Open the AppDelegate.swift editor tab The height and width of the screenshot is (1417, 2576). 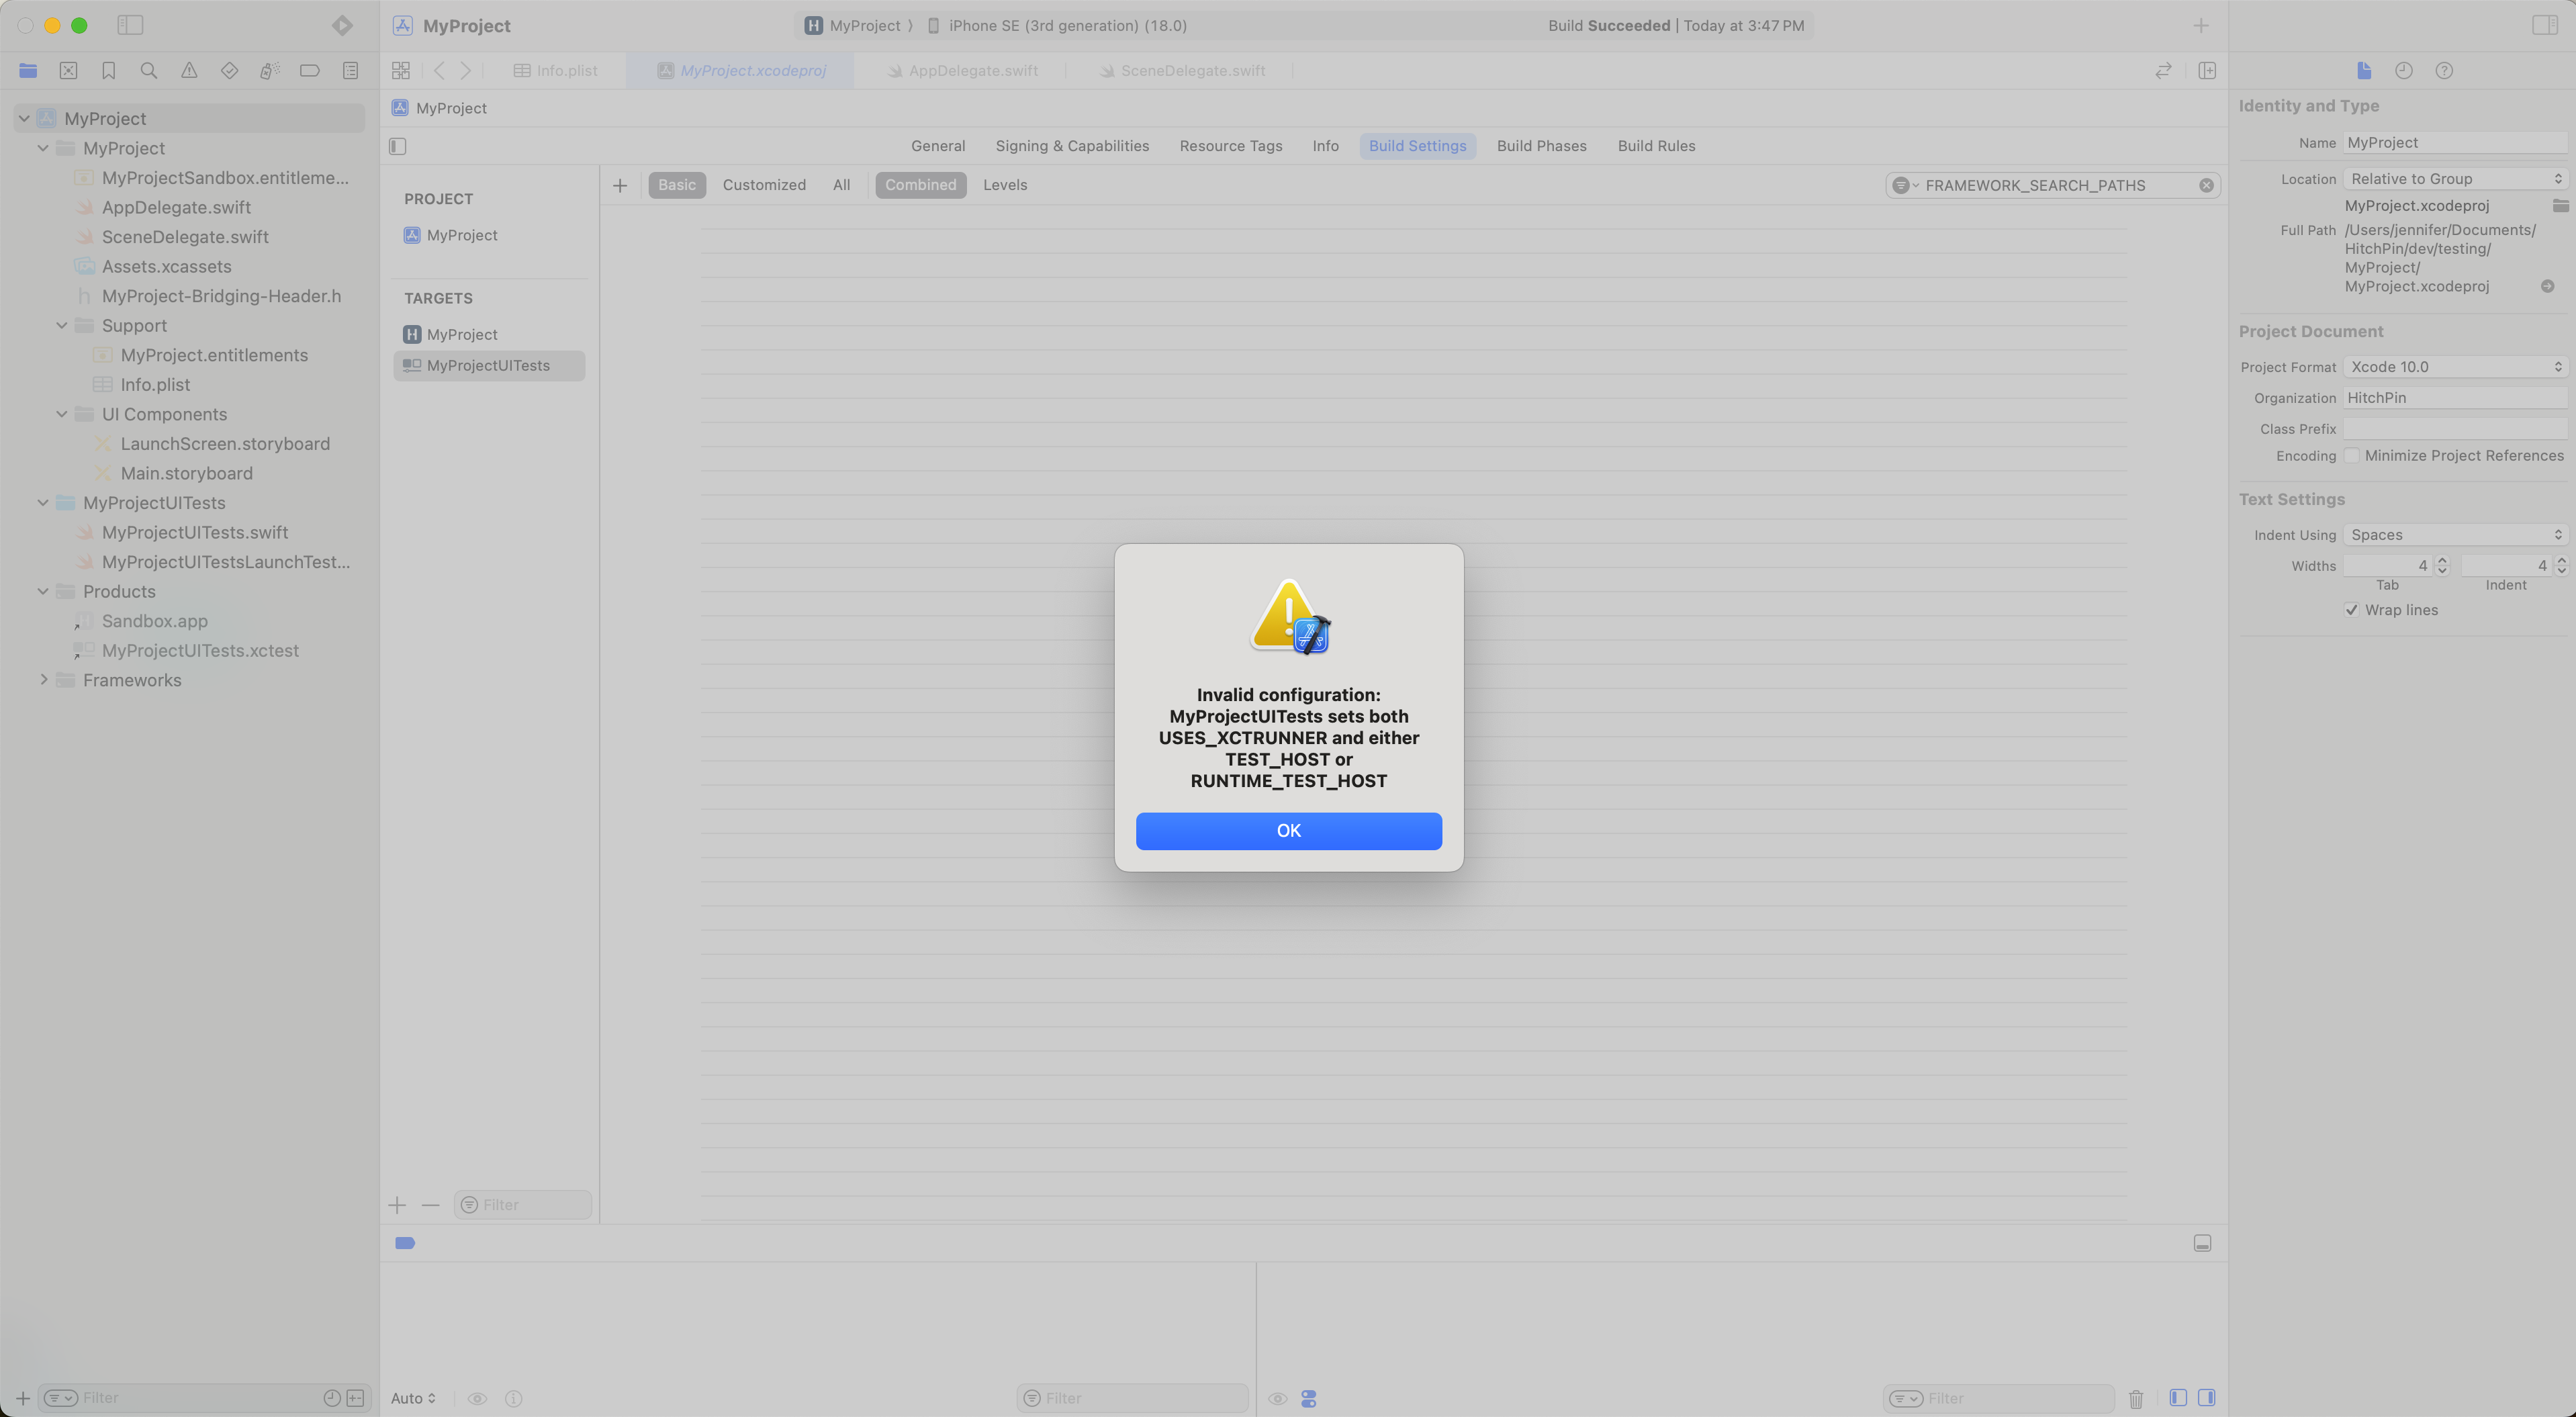(962, 70)
